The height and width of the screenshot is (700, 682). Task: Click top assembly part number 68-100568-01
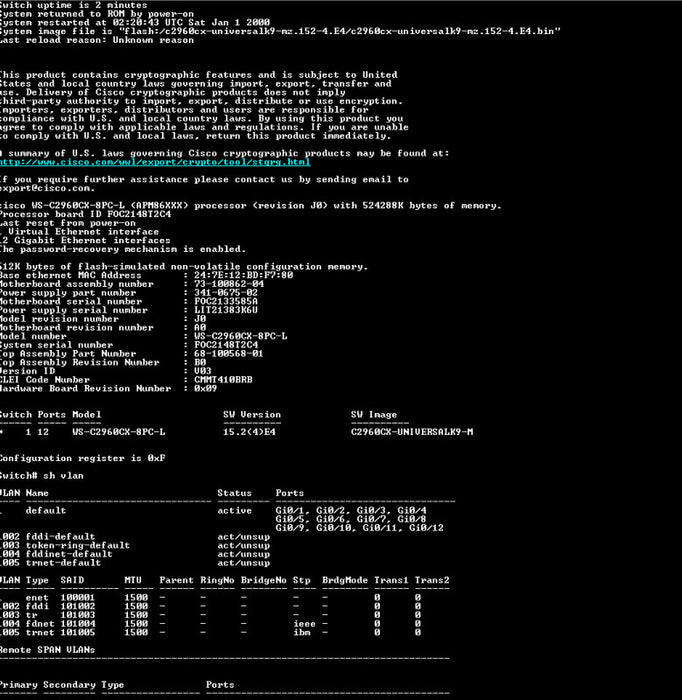(229, 354)
